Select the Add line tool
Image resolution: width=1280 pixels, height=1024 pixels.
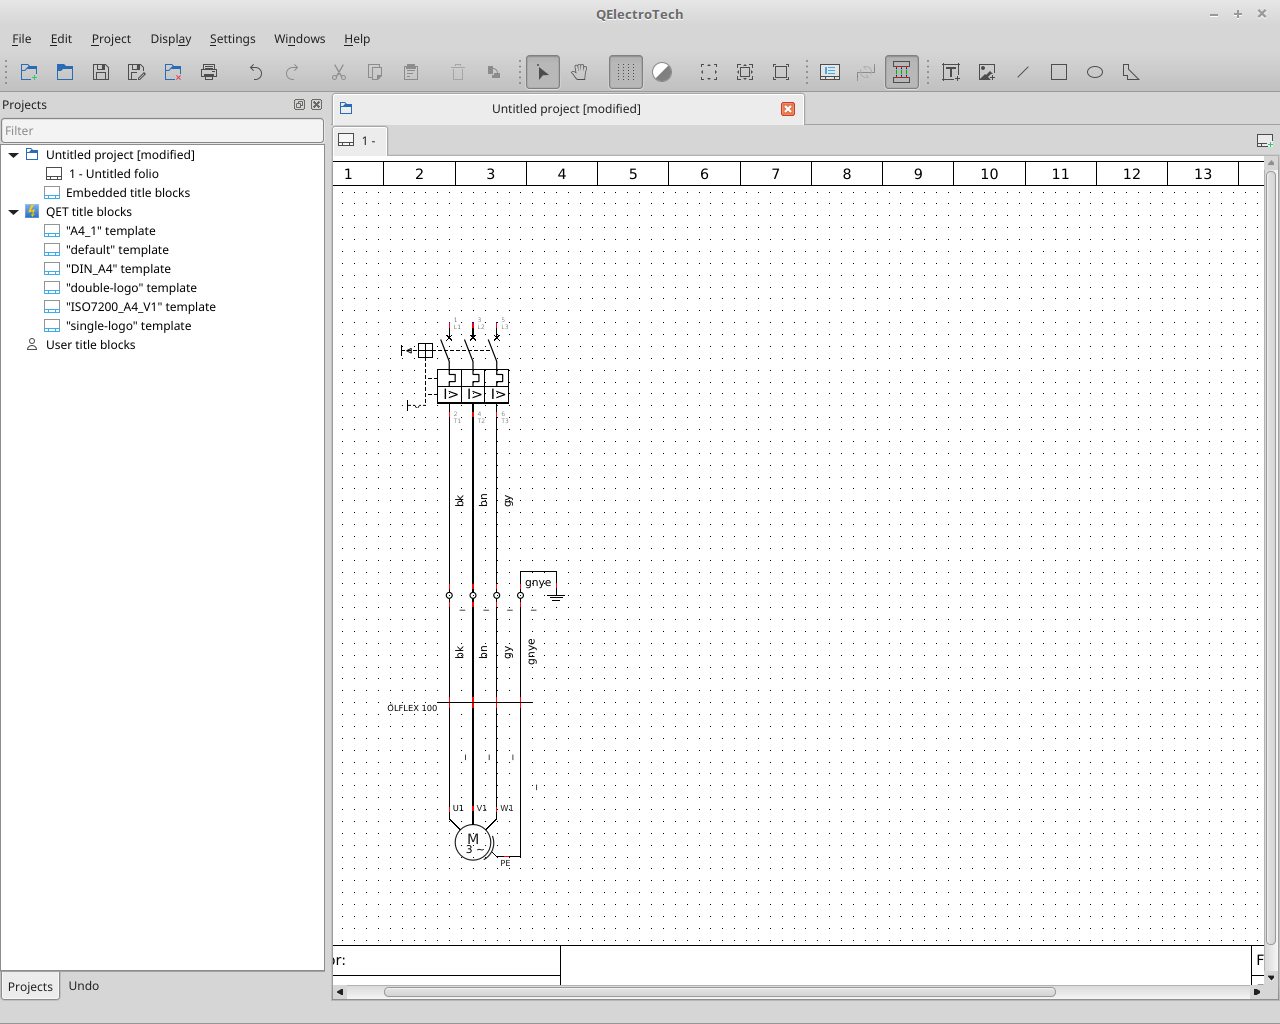click(x=1023, y=72)
